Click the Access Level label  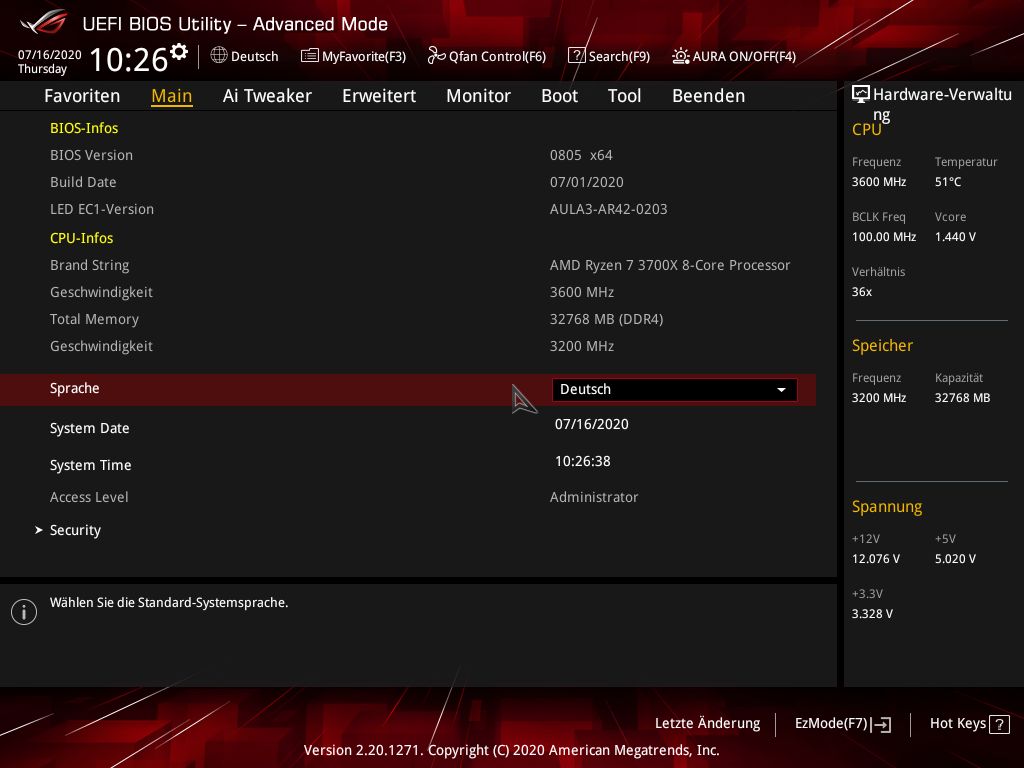pos(89,497)
